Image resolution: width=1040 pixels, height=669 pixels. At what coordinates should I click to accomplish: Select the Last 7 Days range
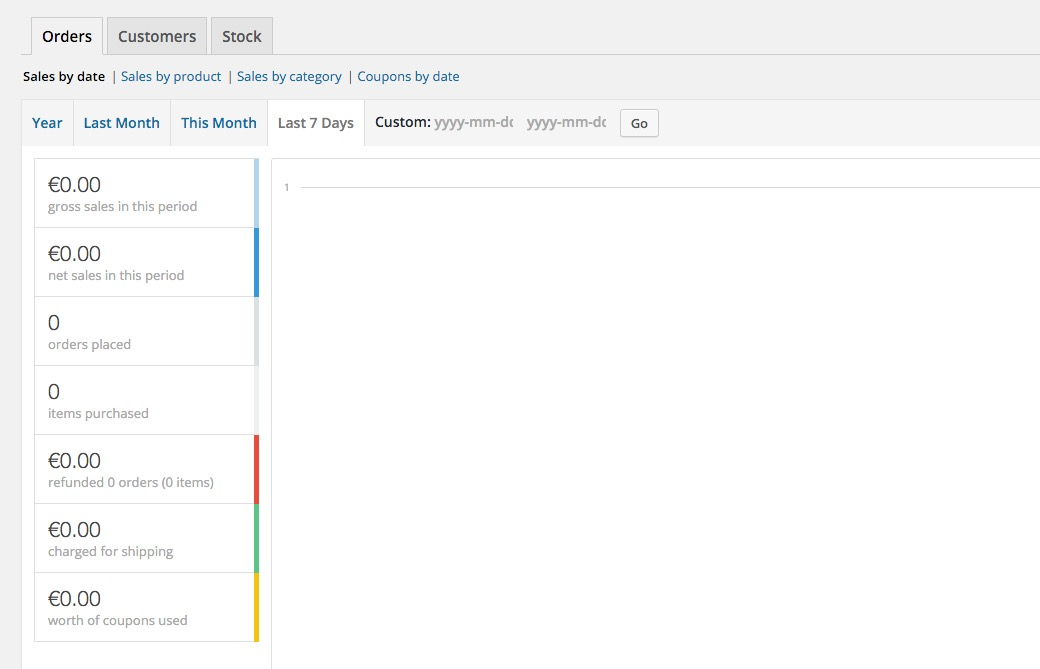(316, 123)
